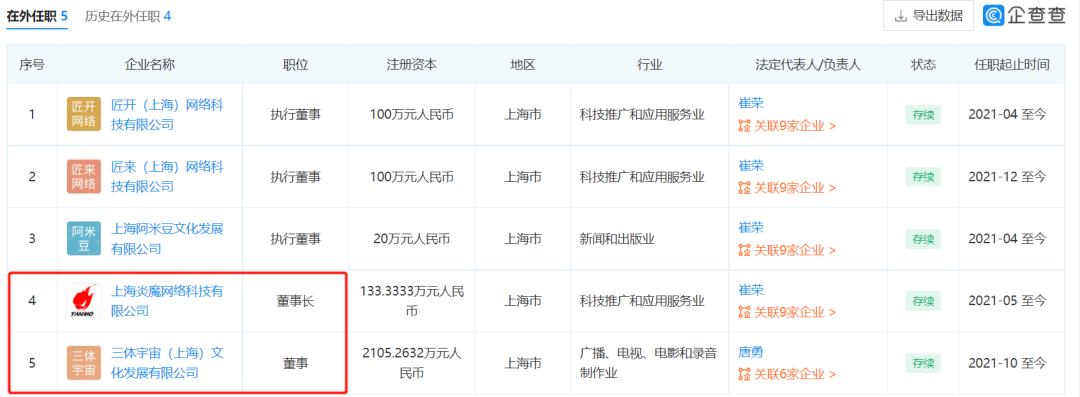Click 崔荣 in the 匠来 row
Image resolution: width=1080 pixels, height=397 pixels.
point(751,165)
